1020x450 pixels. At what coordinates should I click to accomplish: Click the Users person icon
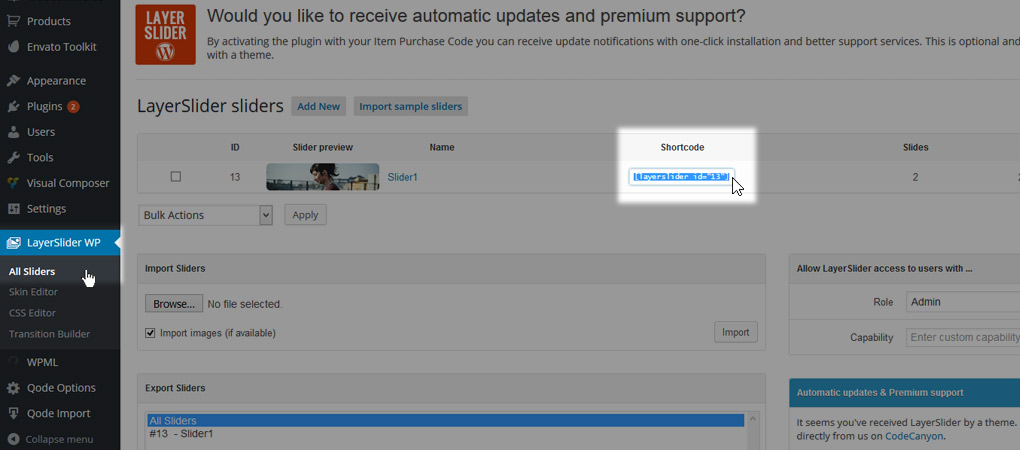(x=12, y=132)
